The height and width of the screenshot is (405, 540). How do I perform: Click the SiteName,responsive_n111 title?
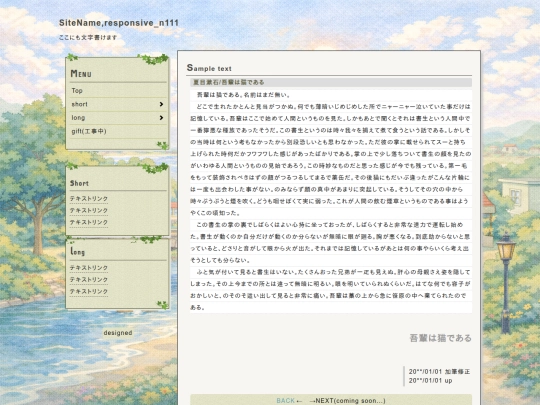tap(119, 23)
